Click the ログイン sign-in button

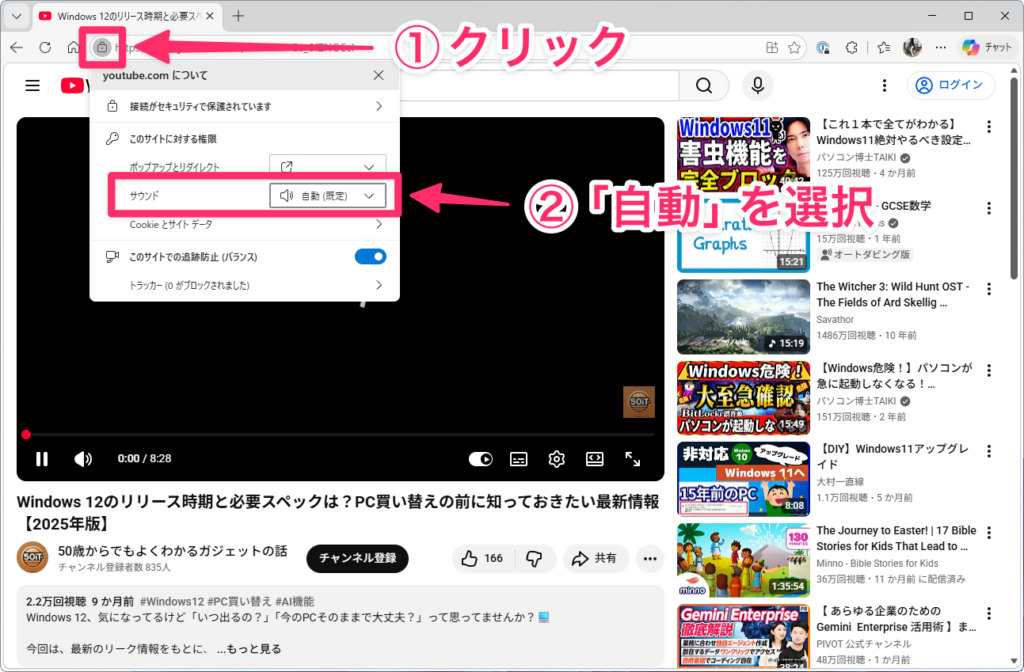point(951,85)
